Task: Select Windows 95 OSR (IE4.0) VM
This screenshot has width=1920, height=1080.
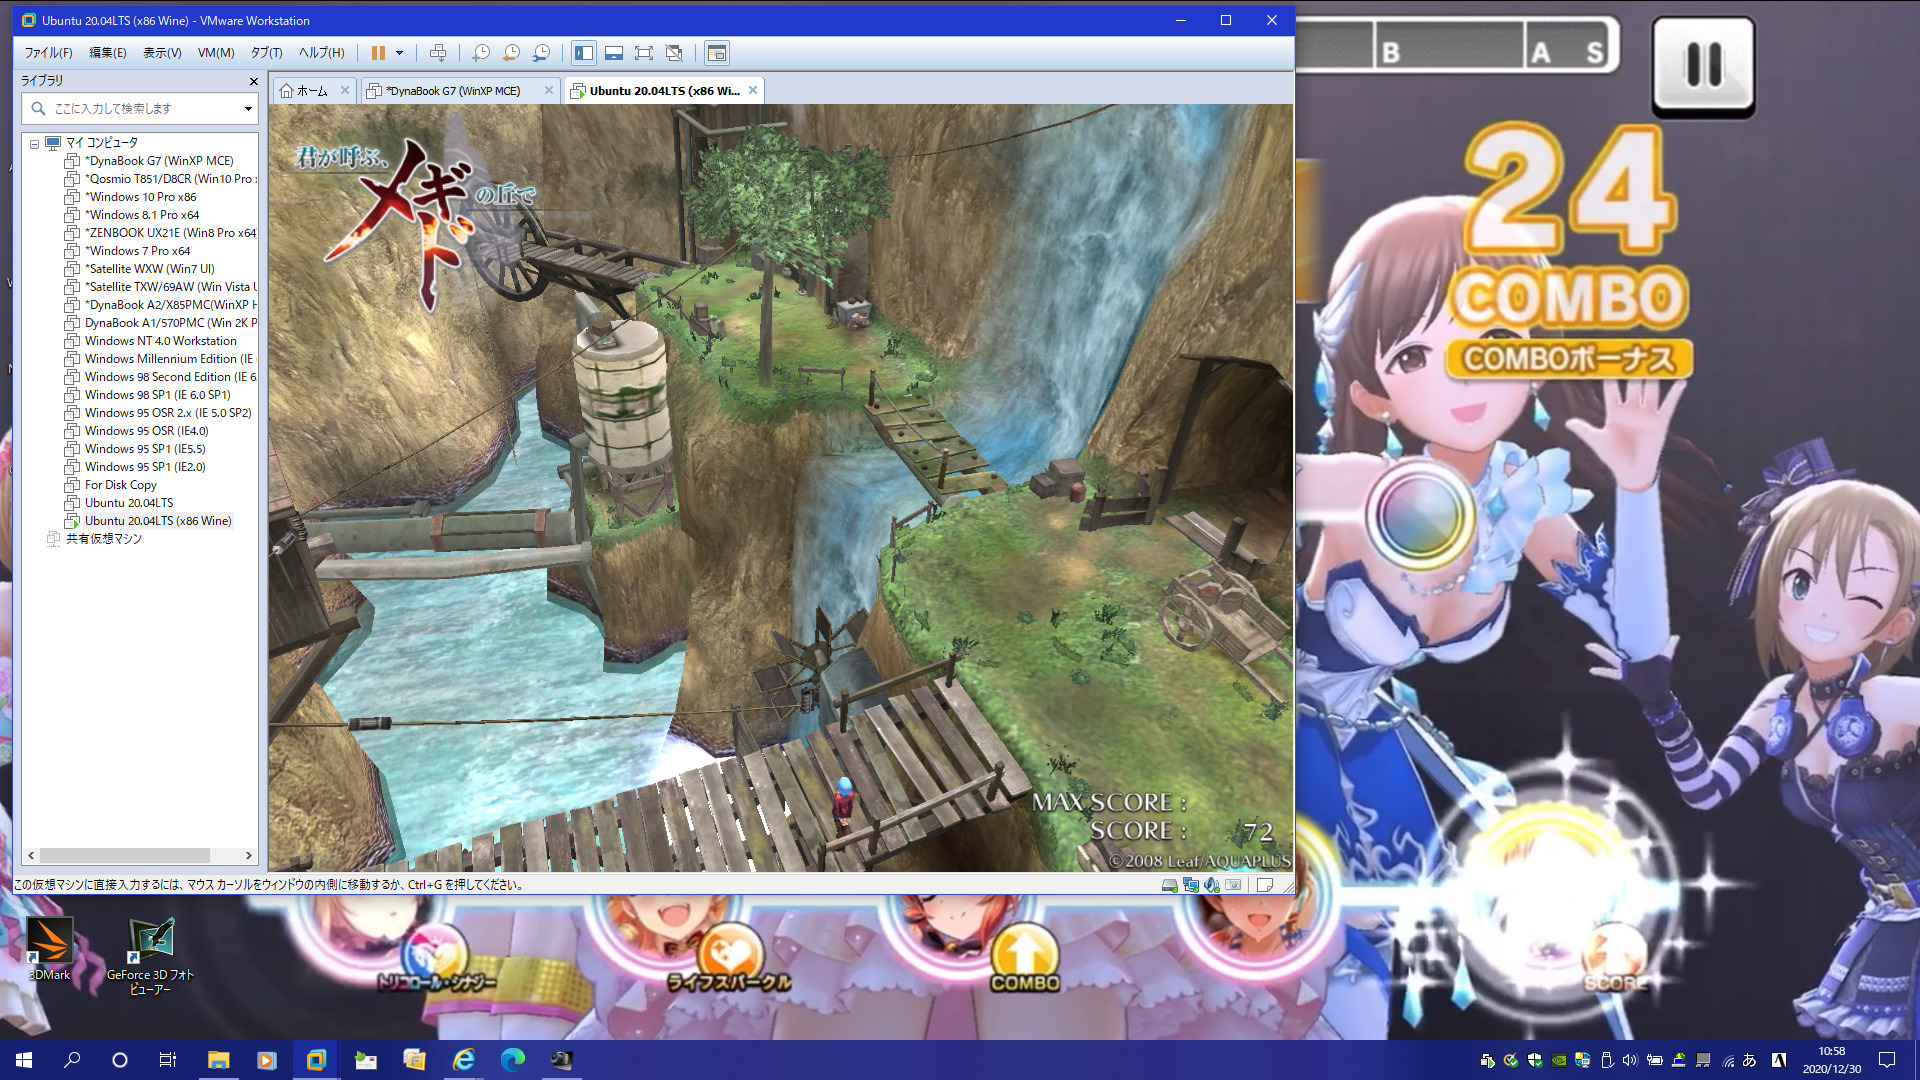Action: click(x=146, y=431)
